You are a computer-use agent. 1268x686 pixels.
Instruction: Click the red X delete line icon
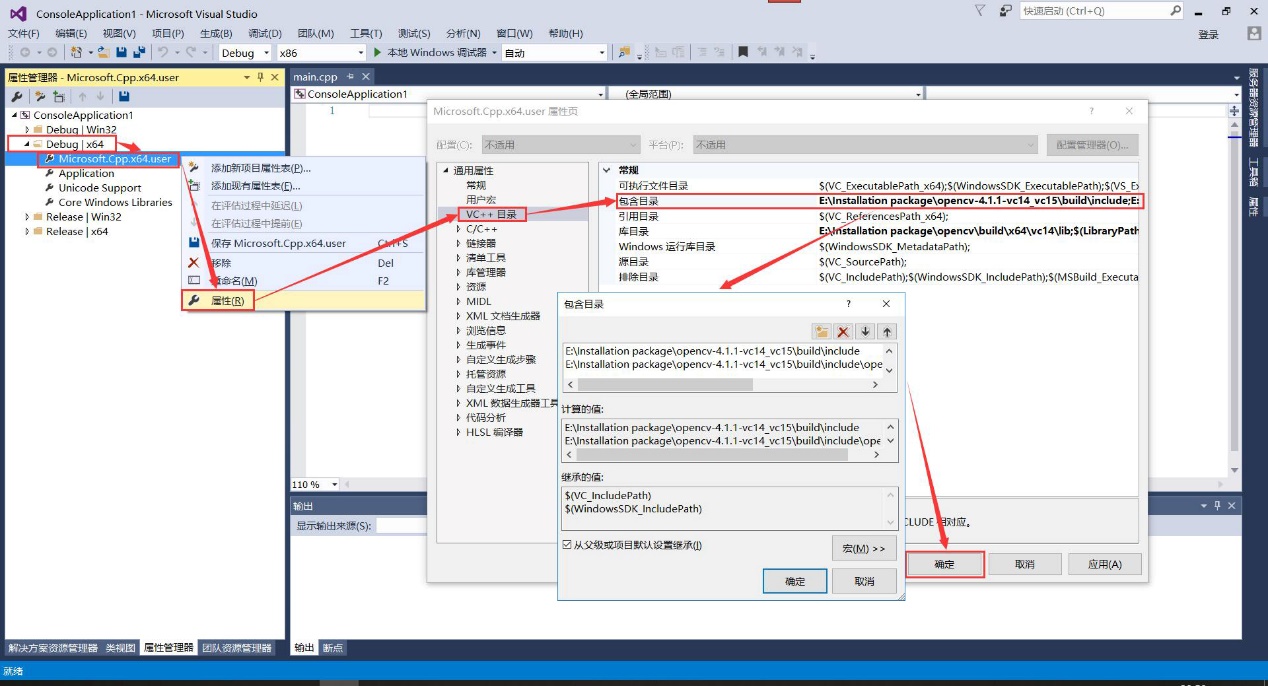844,332
